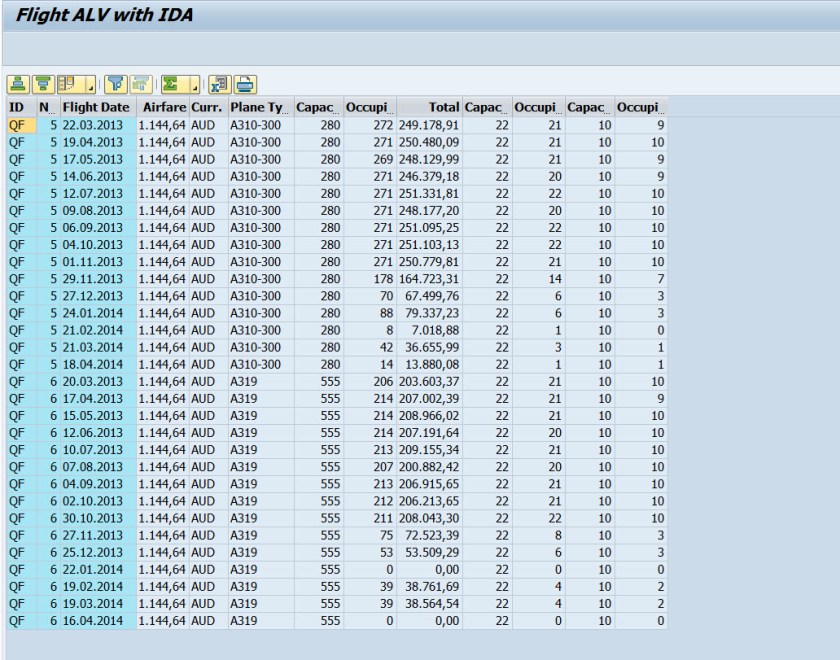Expand the dropdown arrow beside Group icon
Image resolution: width=840 pixels, height=660 pixels.
[89, 84]
